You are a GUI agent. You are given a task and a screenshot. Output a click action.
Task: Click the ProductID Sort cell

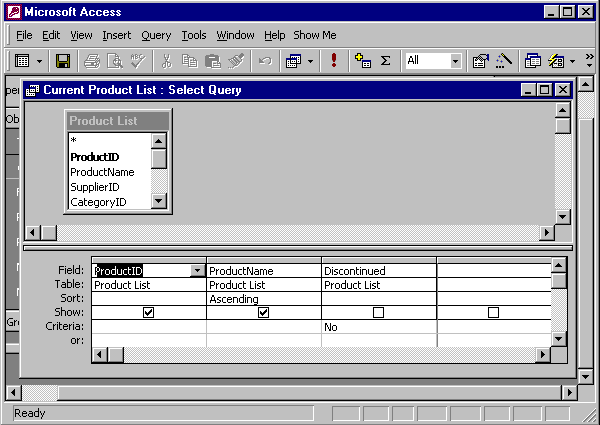[x=149, y=299]
